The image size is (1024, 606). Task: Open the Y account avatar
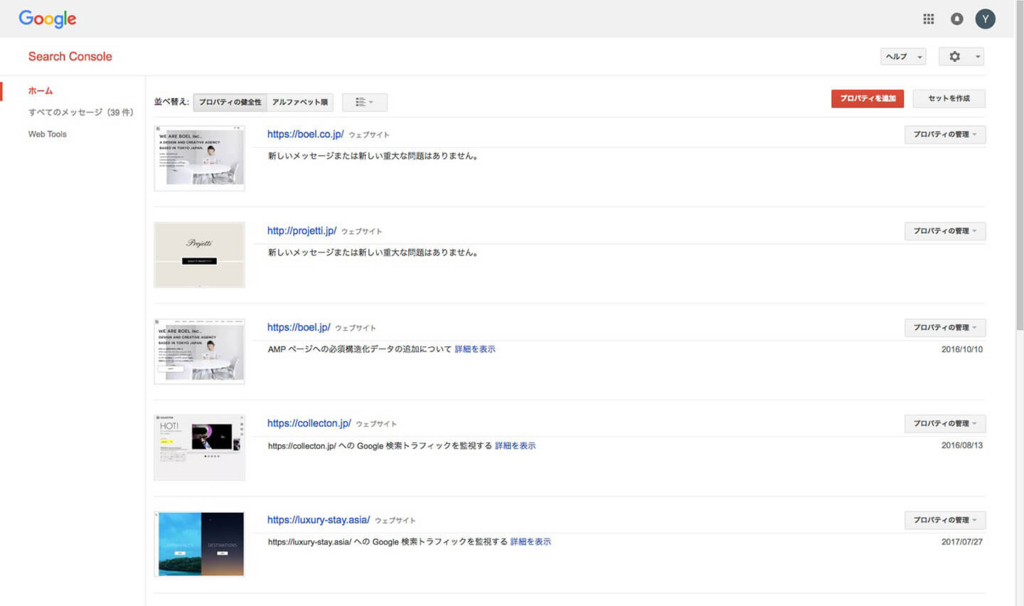(x=985, y=19)
